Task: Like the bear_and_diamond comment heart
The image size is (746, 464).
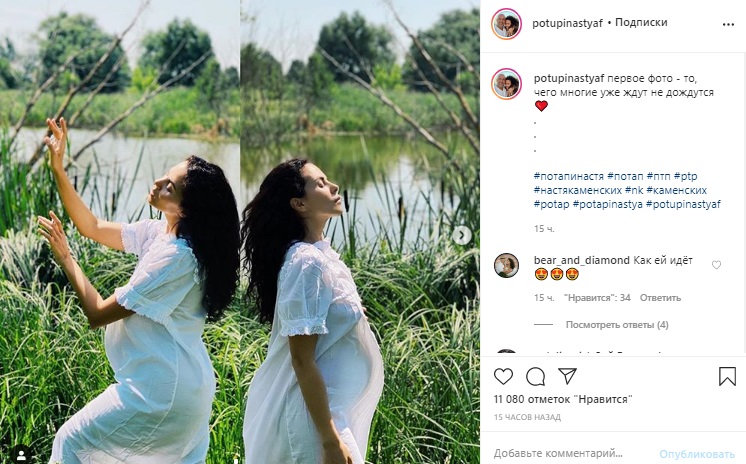Action: pyautogui.click(x=716, y=265)
